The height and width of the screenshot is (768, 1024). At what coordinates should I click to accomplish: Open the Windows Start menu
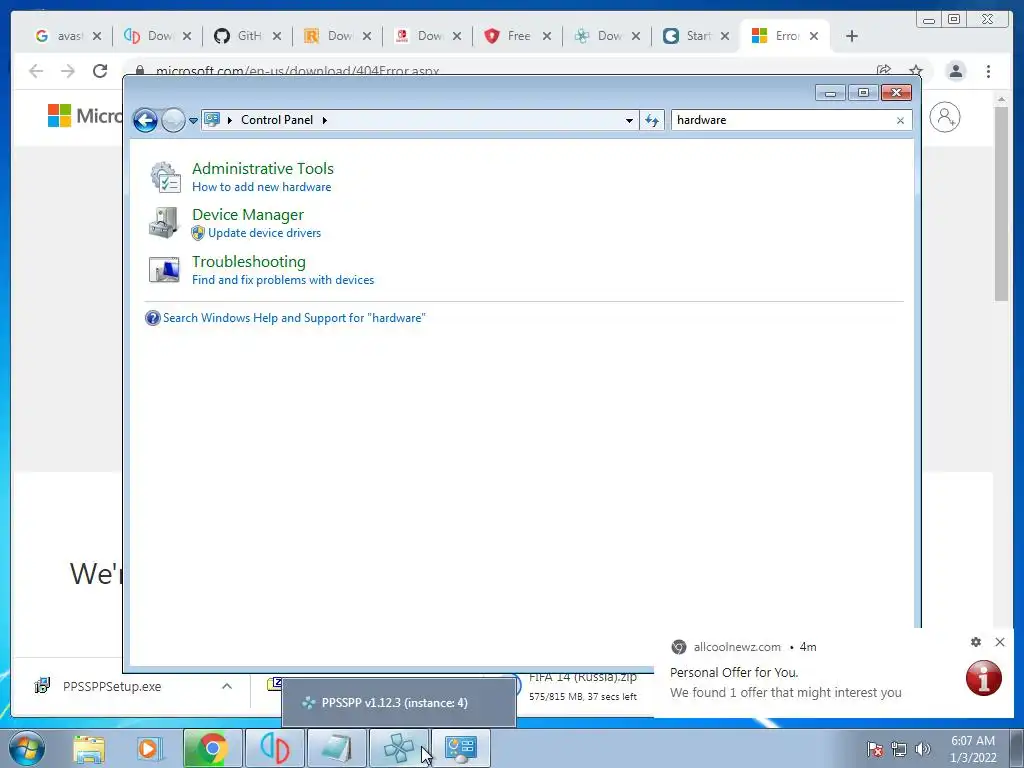(x=26, y=748)
